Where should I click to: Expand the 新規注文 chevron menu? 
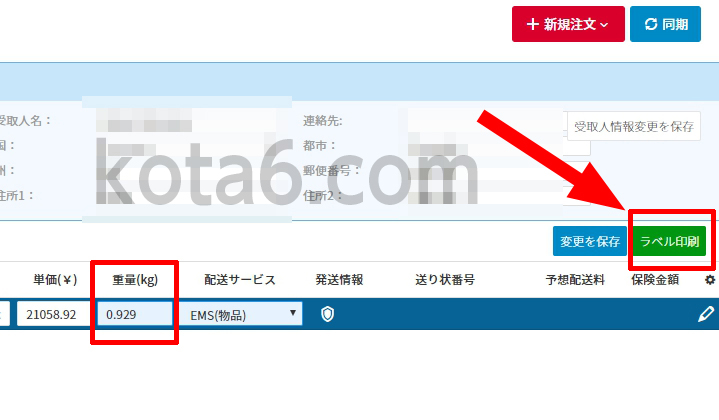(x=604, y=25)
